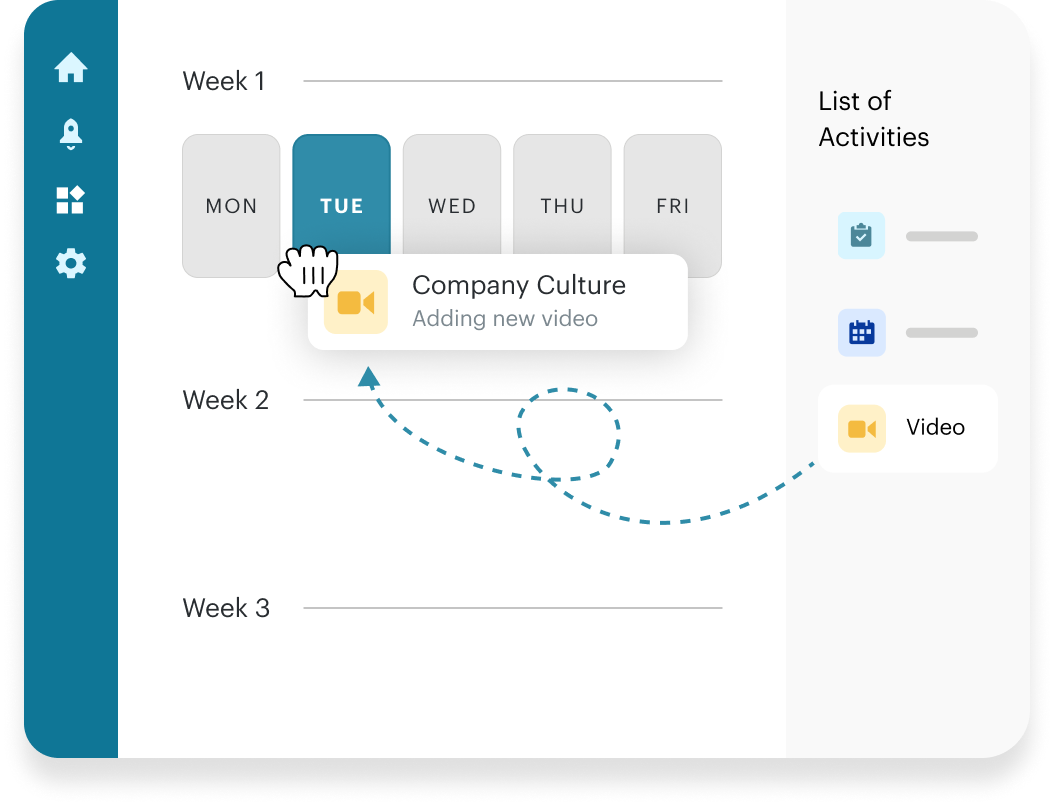This screenshot has height=806, width=1054.
Task: Click the Home icon in sidebar
Action: pos(71,68)
